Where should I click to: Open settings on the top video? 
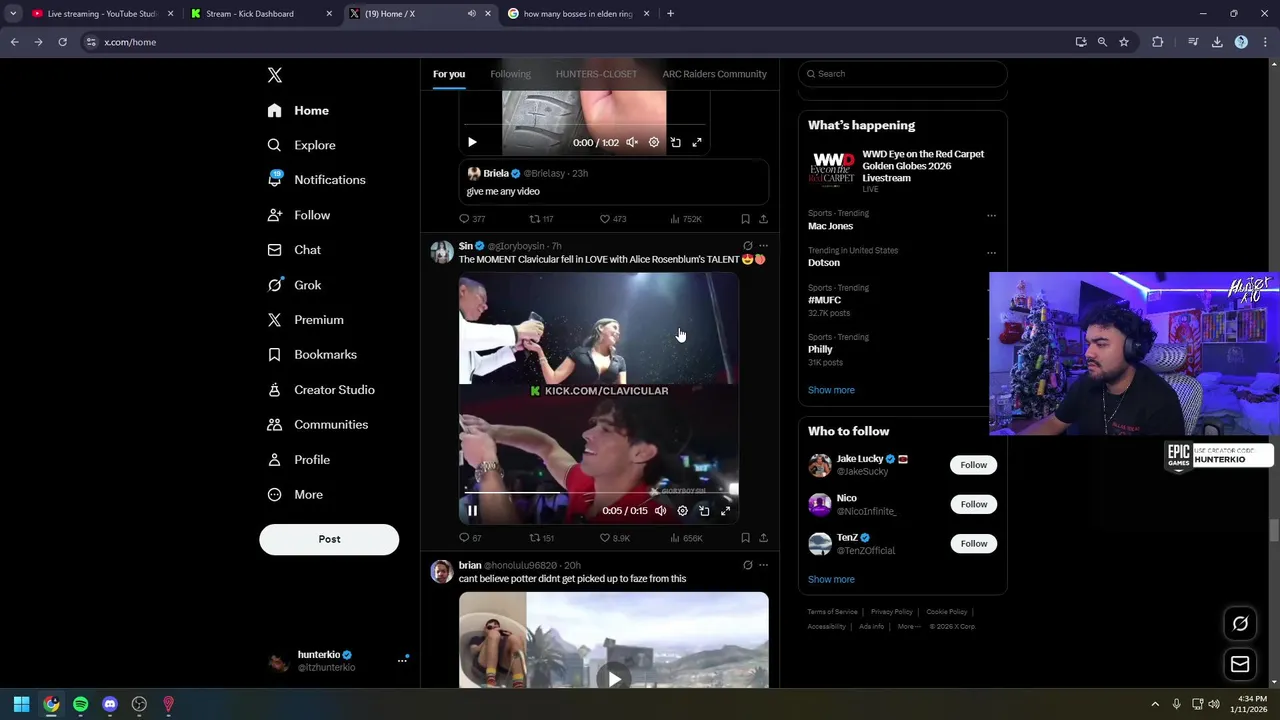654,143
